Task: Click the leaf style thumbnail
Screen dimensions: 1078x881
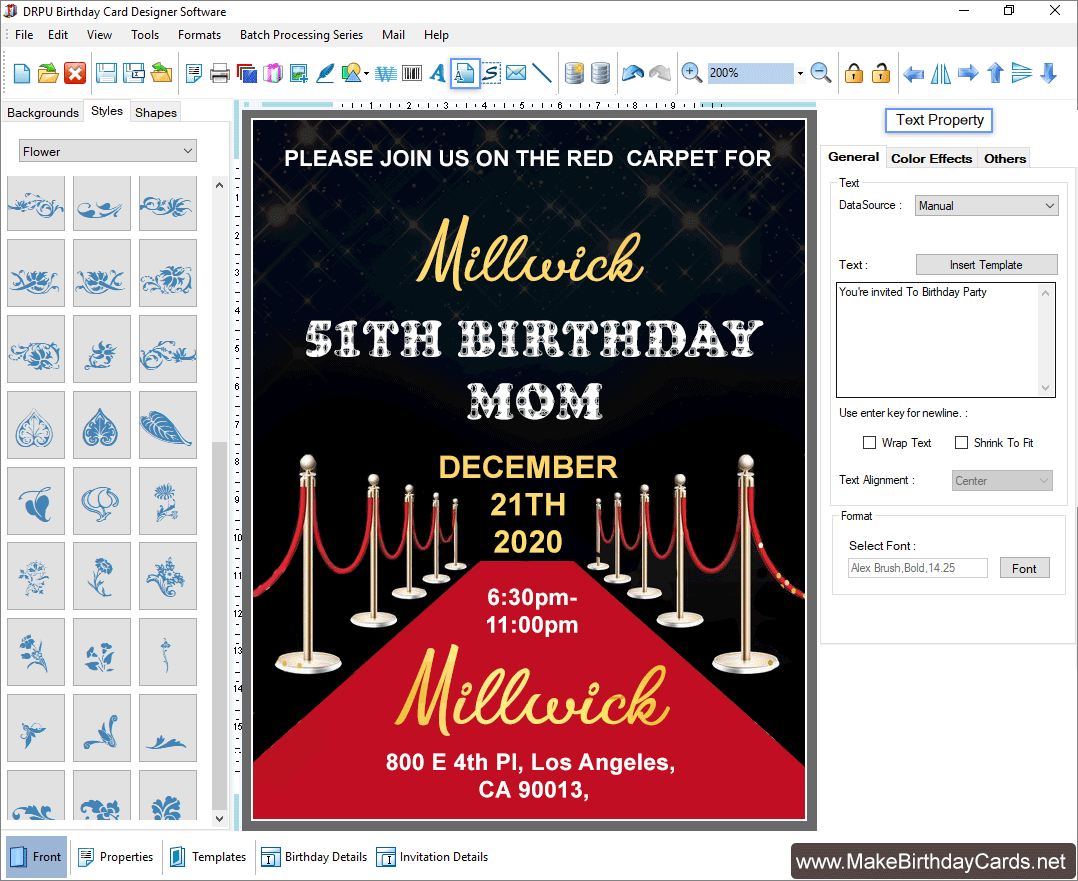Action: click(168, 423)
